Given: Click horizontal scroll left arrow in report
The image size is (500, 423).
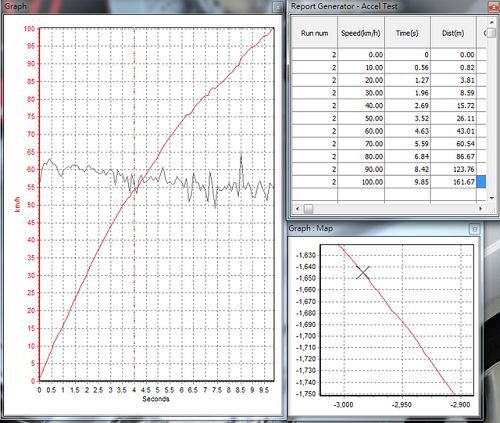Looking at the screenshot, I should (x=297, y=209).
